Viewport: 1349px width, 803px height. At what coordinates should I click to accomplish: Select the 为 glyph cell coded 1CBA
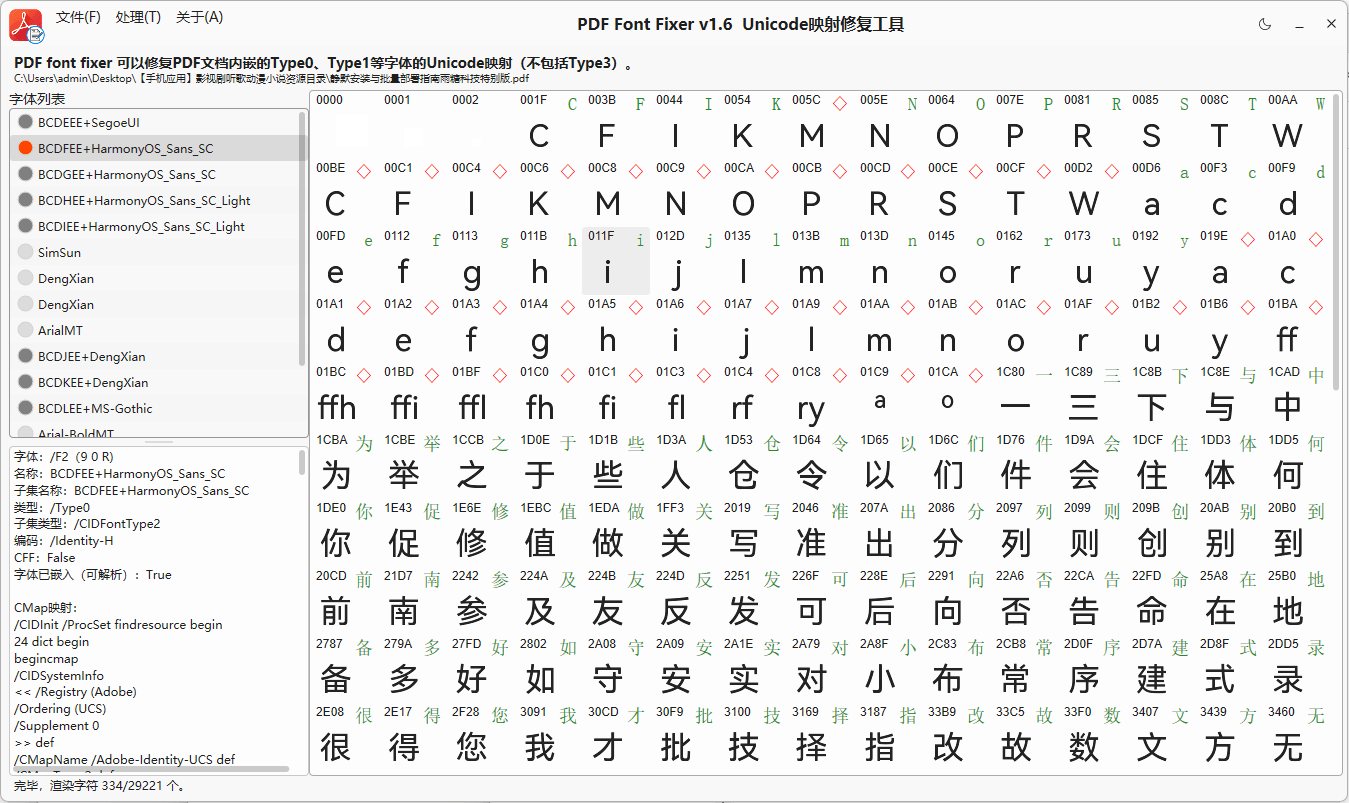[x=344, y=464]
